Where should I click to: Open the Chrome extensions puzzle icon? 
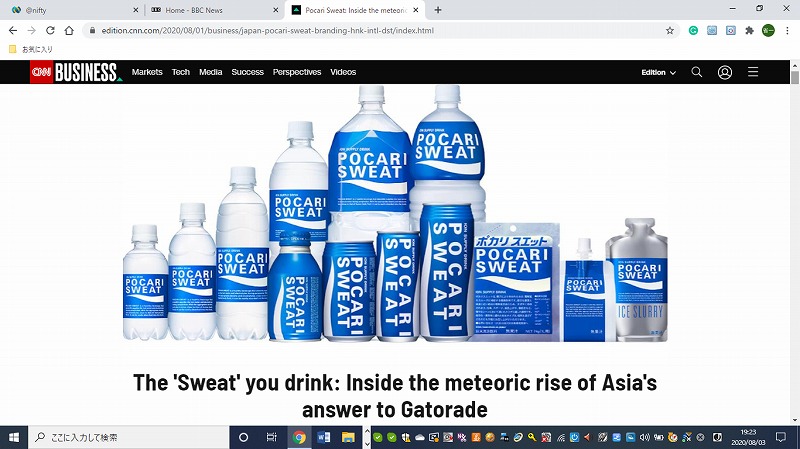[749, 31]
